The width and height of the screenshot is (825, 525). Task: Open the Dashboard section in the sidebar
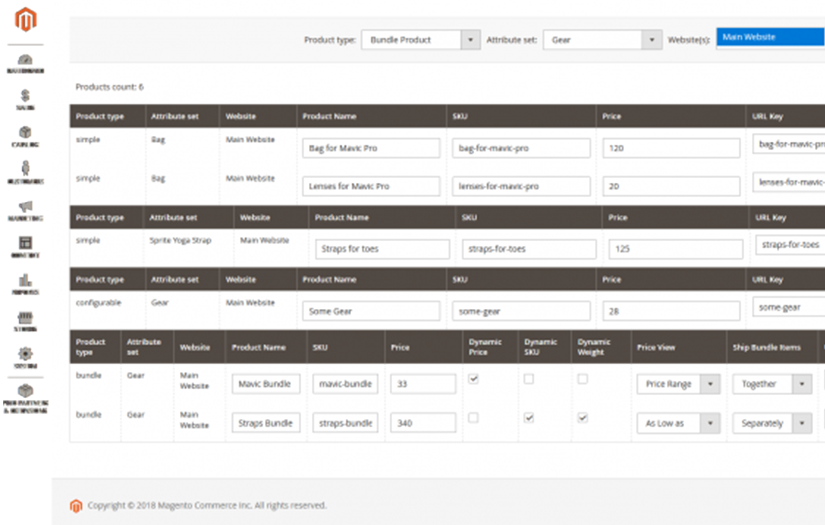coord(25,64)
